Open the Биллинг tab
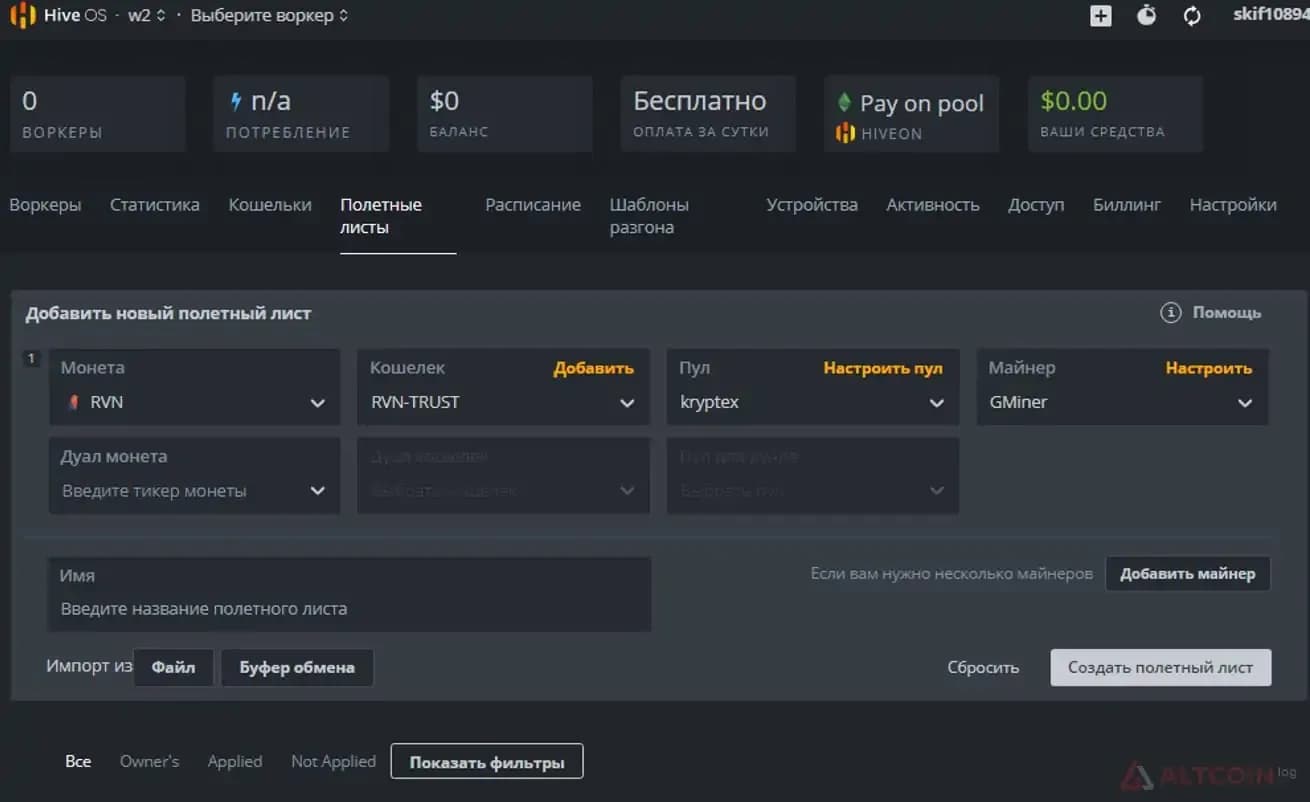The image size is (1310, 802). coord(1127,205)
